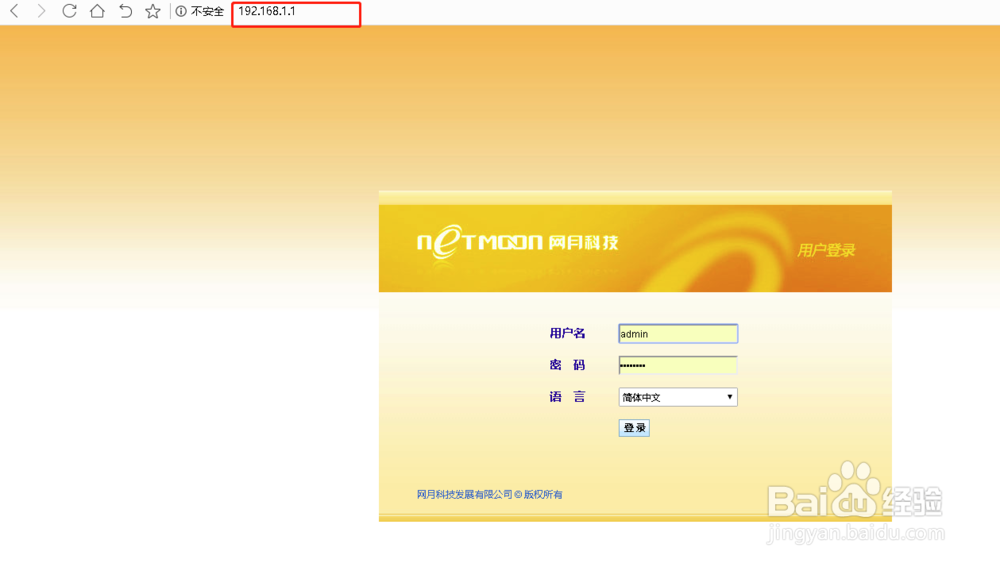Click the 登录 button

[x=634, y=428]
